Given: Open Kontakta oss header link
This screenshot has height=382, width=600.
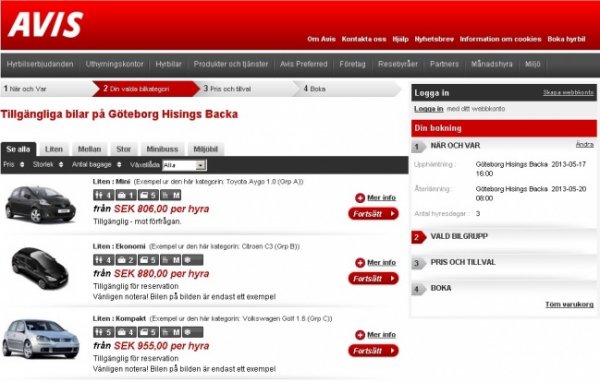Looking at the screenshot, I should pos(364,39).
